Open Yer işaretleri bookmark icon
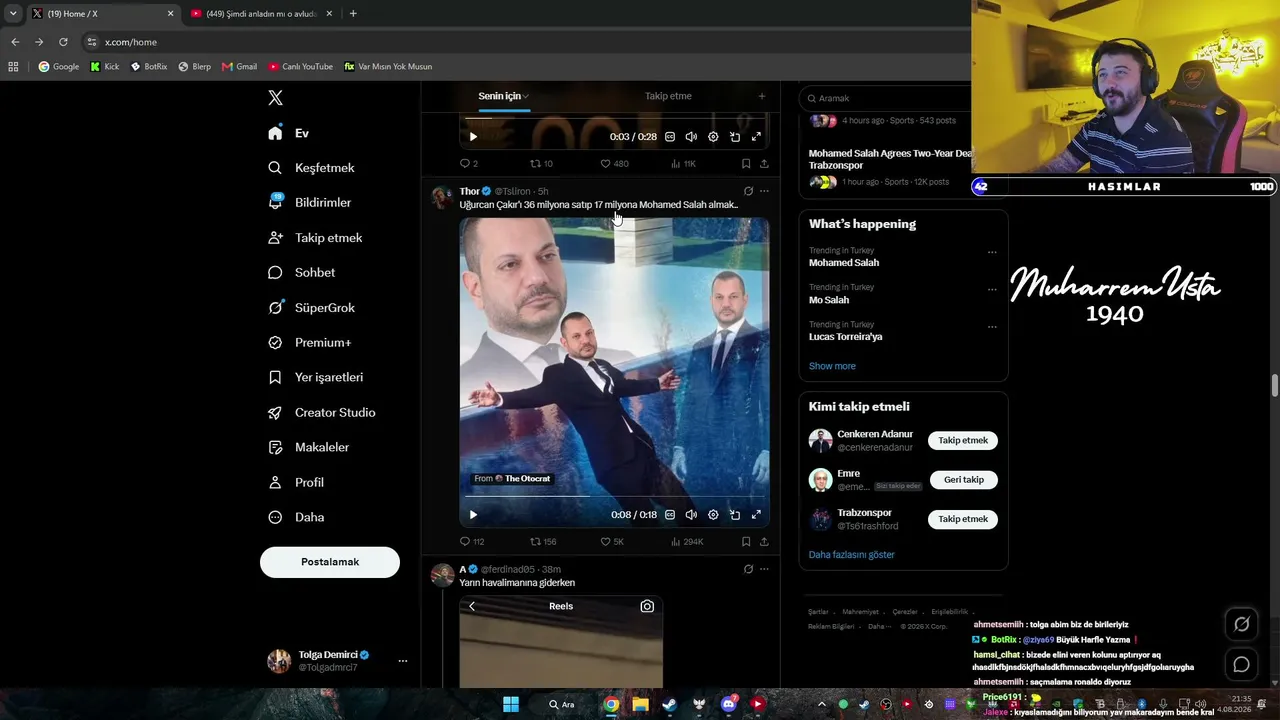Viewport: 1280px width, 720px height. click(x=275, y=377)
